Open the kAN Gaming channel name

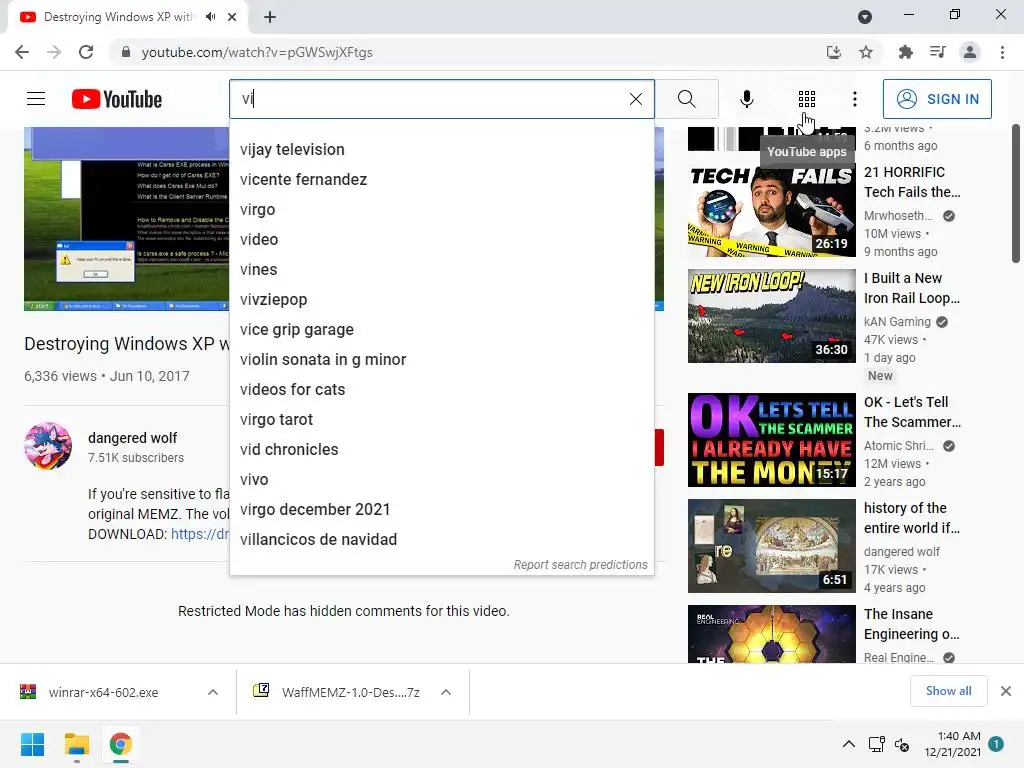click(897, 322)
